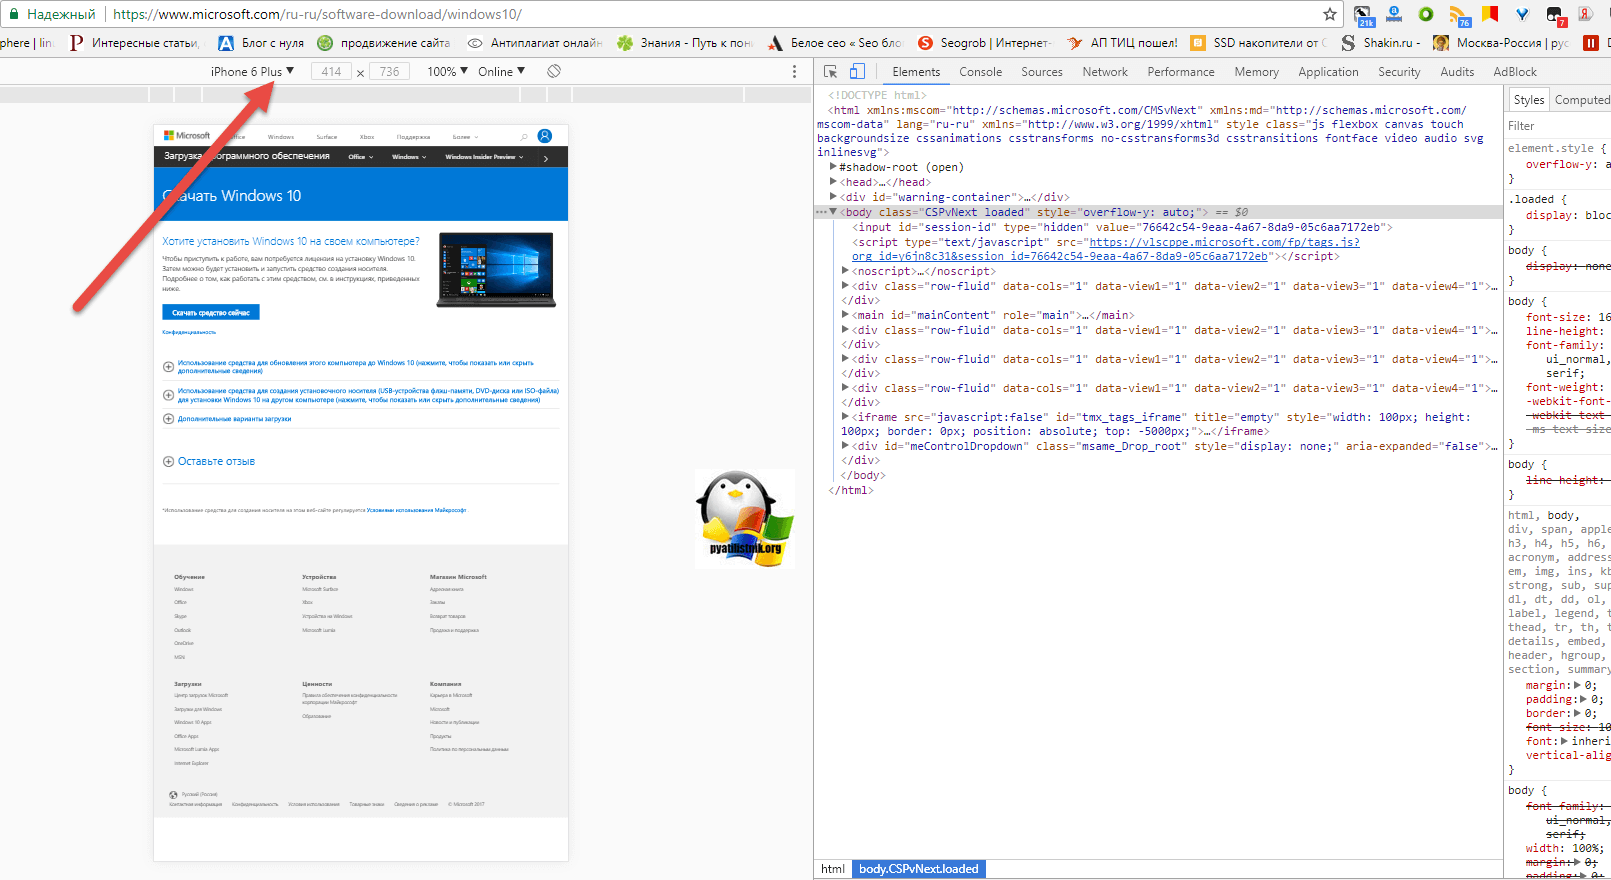This screenshot has width=1611, height=880.
Task: Click the search magnifier on Microsoft page
Action: click(523, 137)
